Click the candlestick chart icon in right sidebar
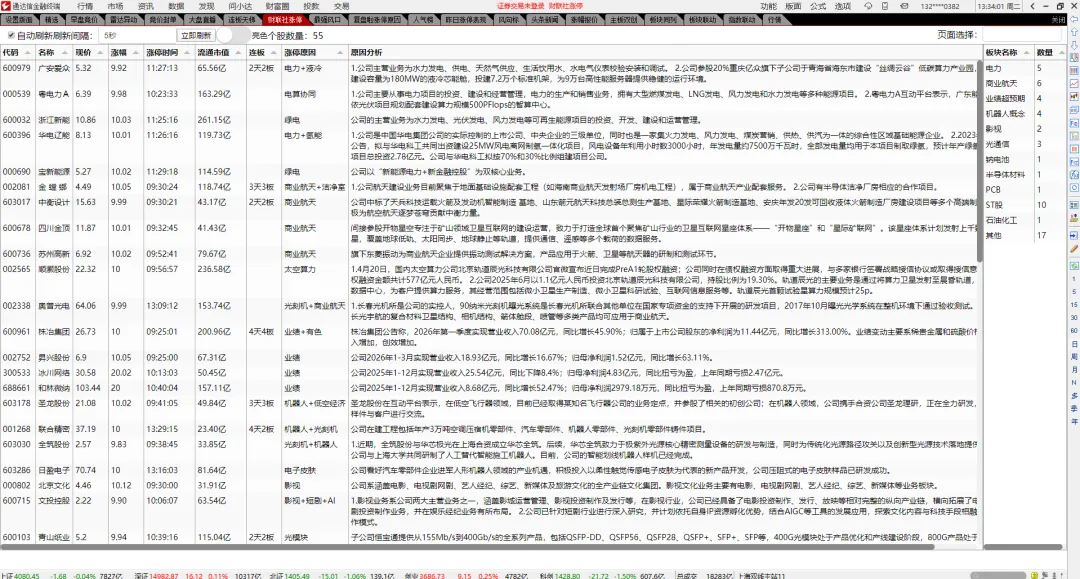The image size is (1080, 579). (1074, 96)
